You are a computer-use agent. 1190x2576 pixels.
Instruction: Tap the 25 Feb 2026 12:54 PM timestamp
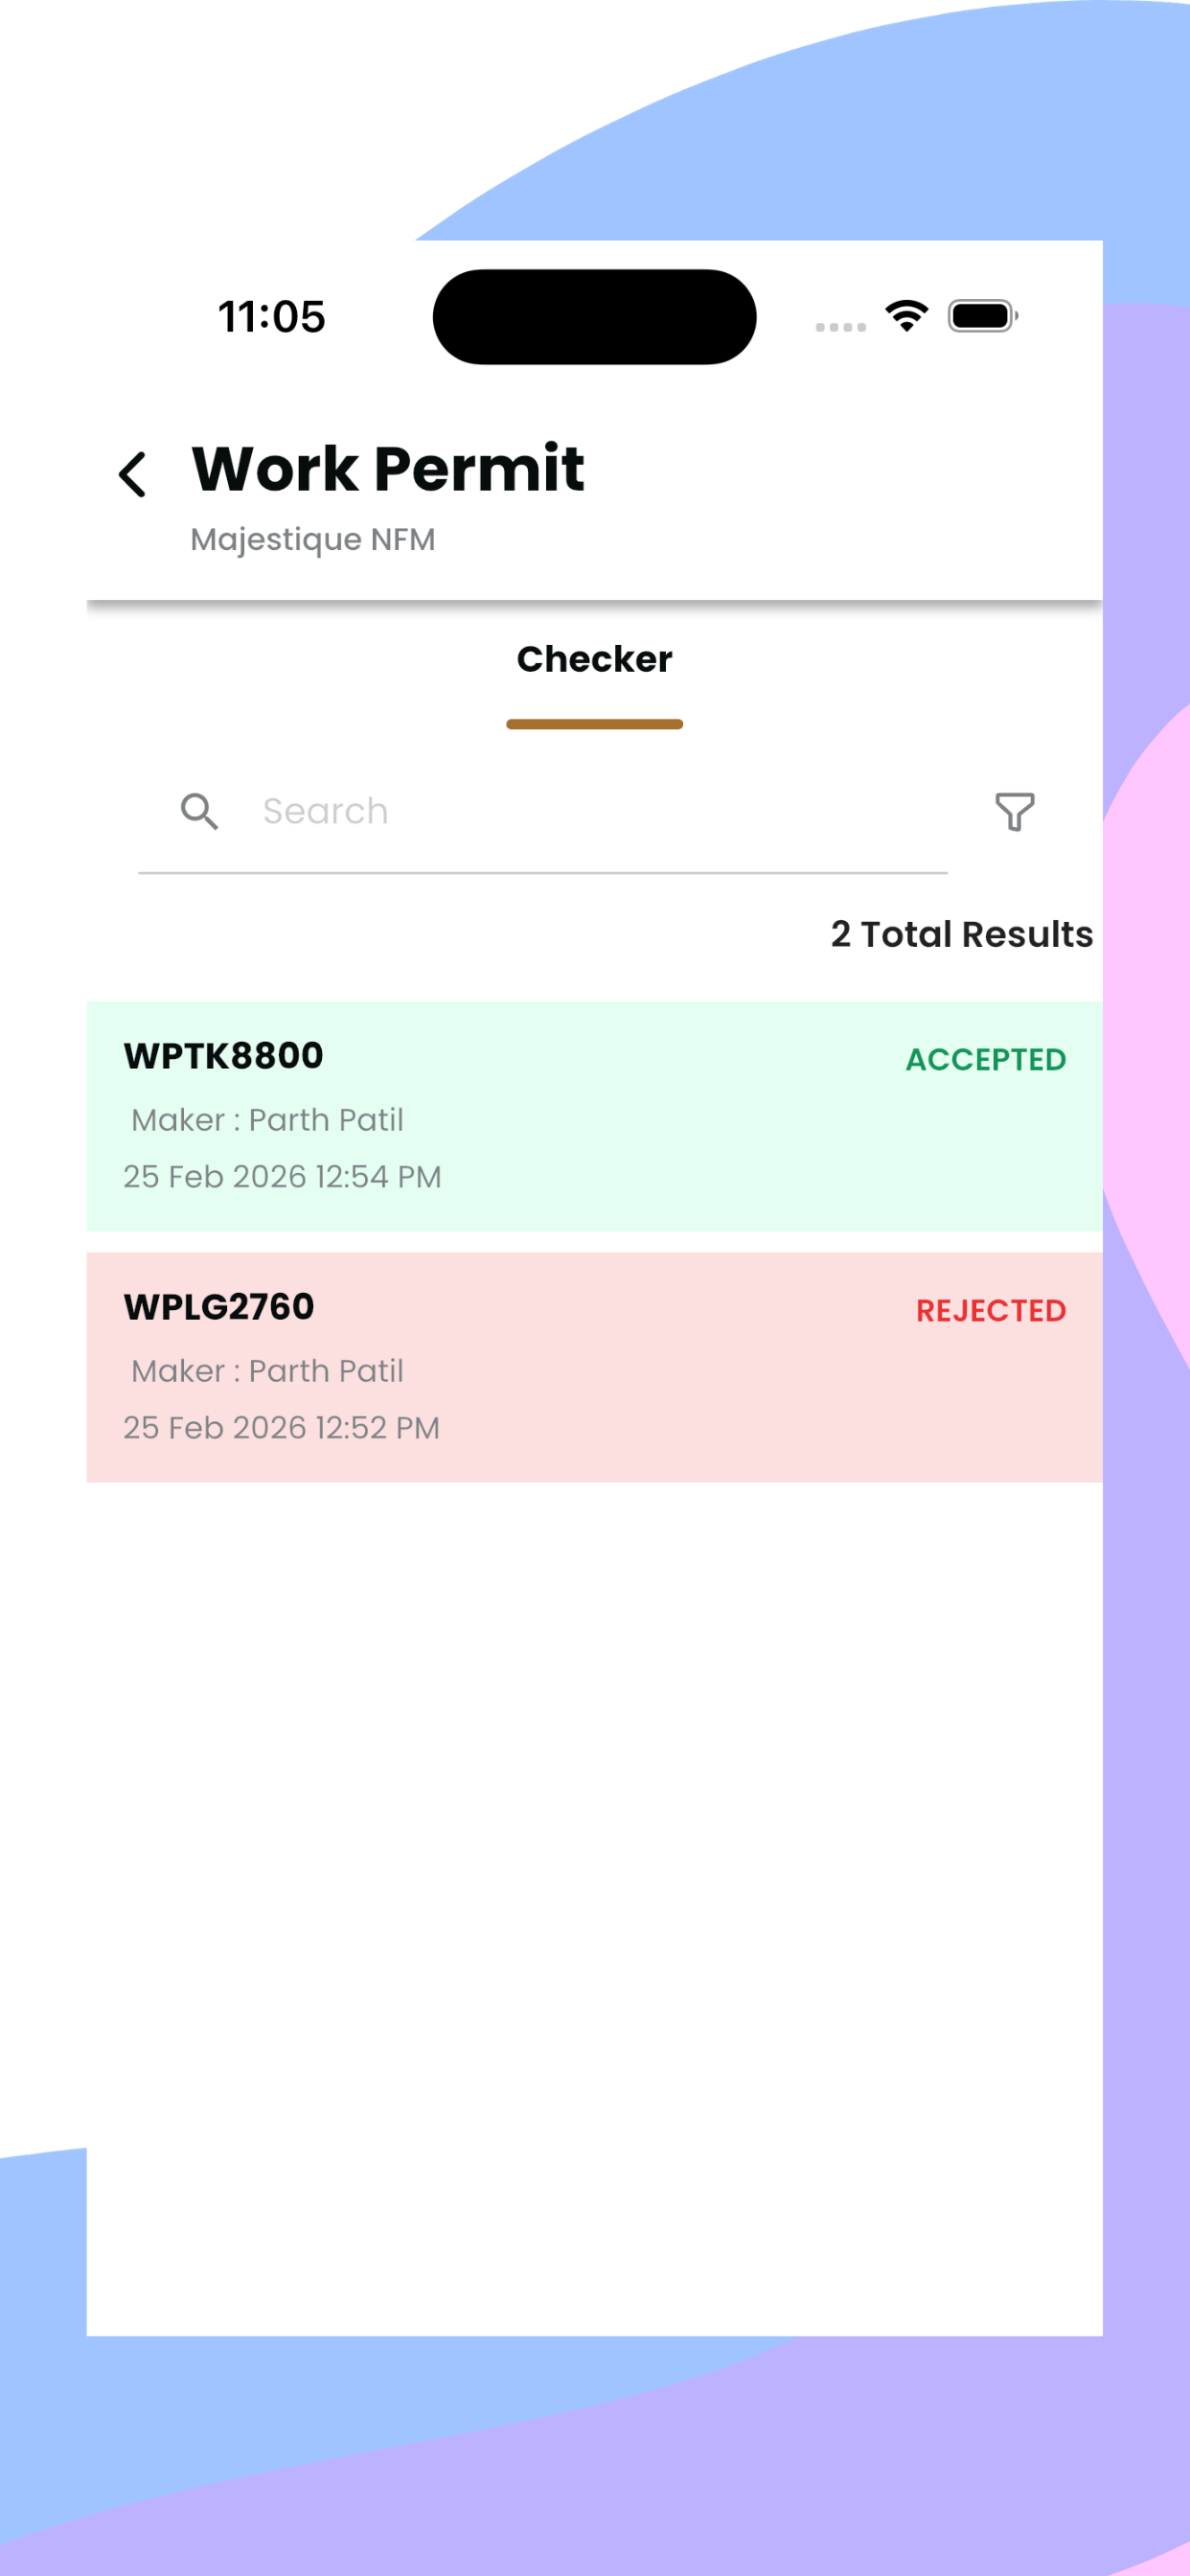coord(282,1177)
